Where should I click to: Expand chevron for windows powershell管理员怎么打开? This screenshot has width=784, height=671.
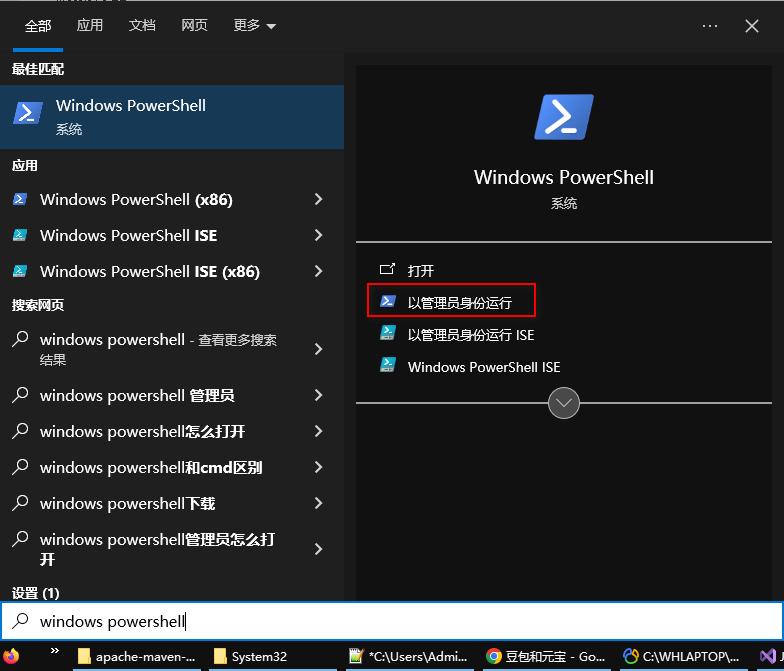click(318, 549)
